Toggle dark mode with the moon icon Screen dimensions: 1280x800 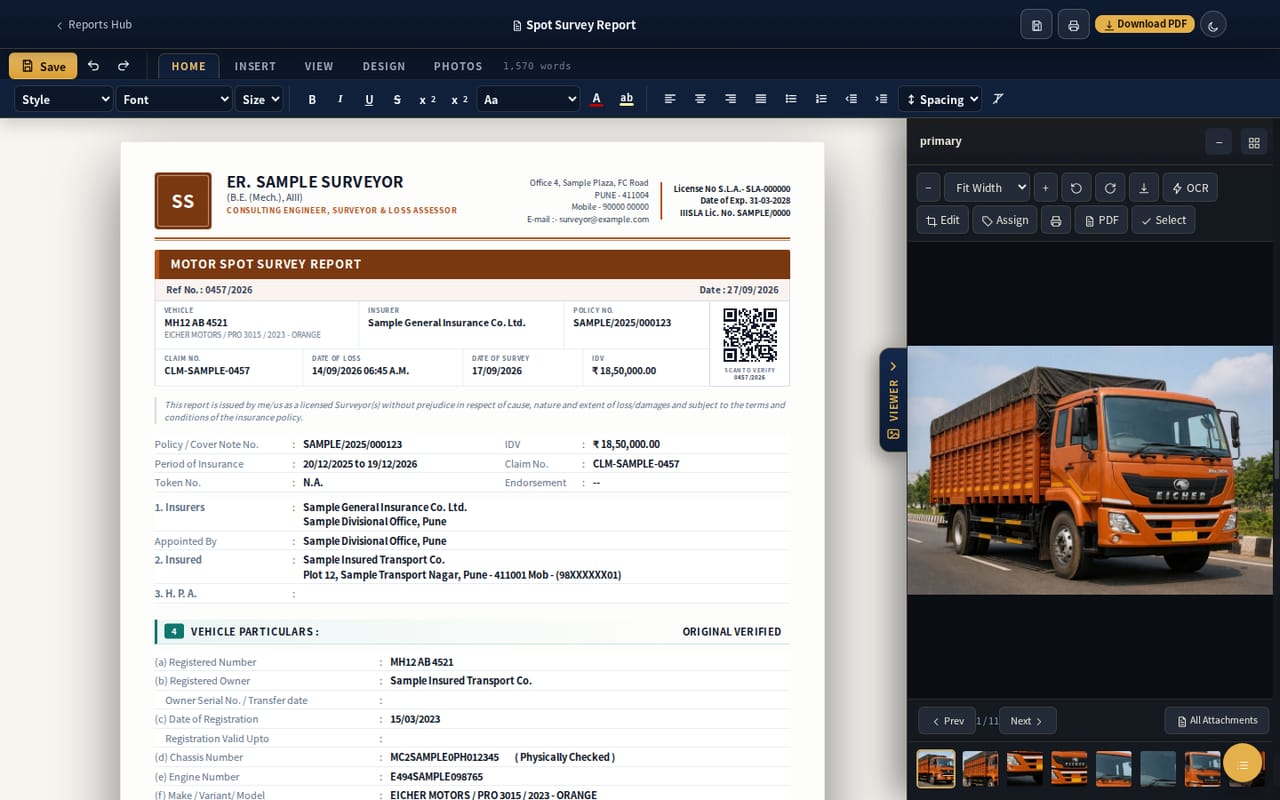point(1213,25)
